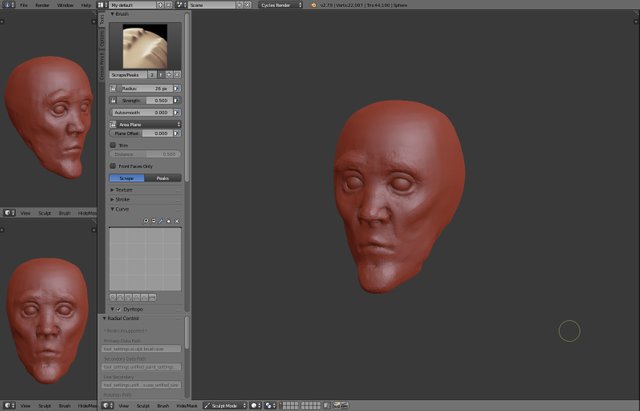Open the Render menu
640x411 pixels.
click(41, 5)
